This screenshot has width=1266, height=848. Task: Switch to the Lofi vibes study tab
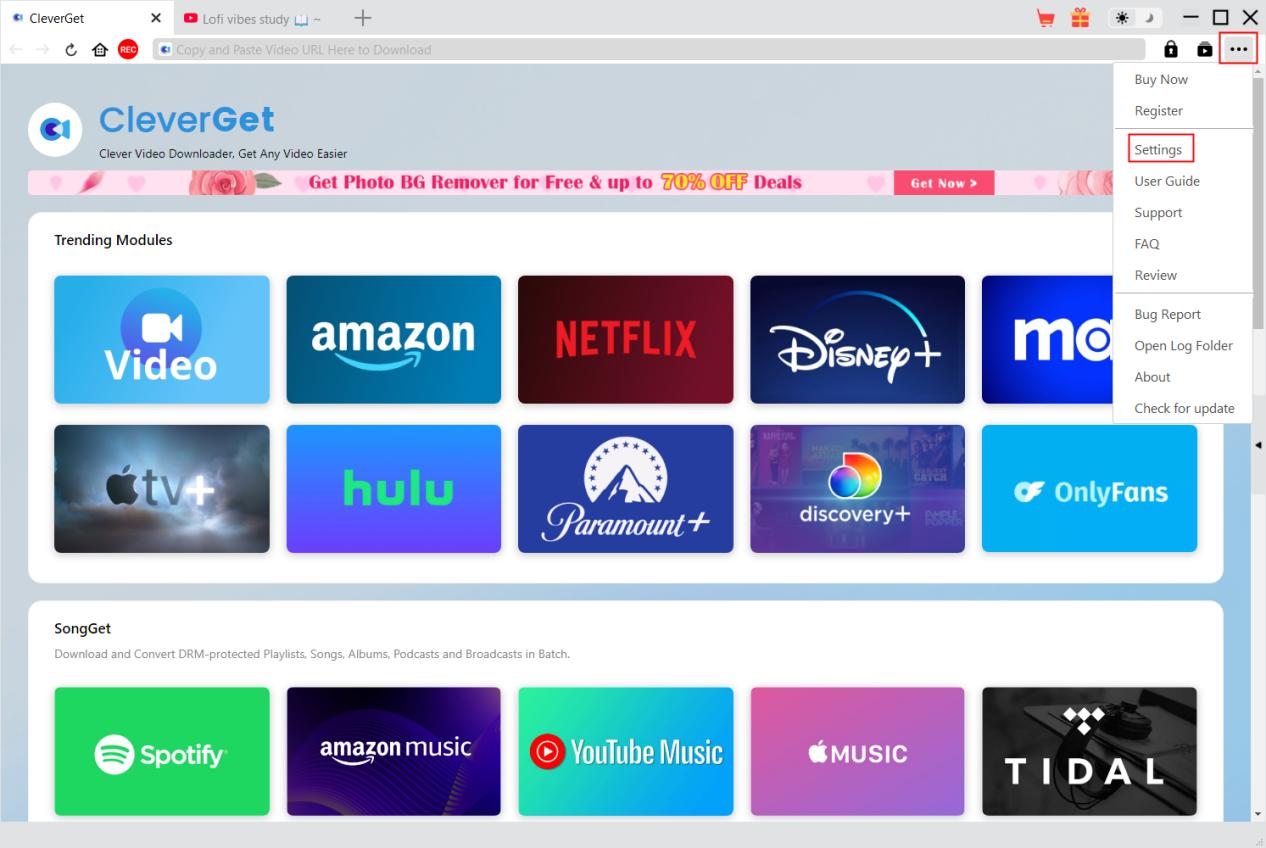pyautogui.click(x=253, y=18)
